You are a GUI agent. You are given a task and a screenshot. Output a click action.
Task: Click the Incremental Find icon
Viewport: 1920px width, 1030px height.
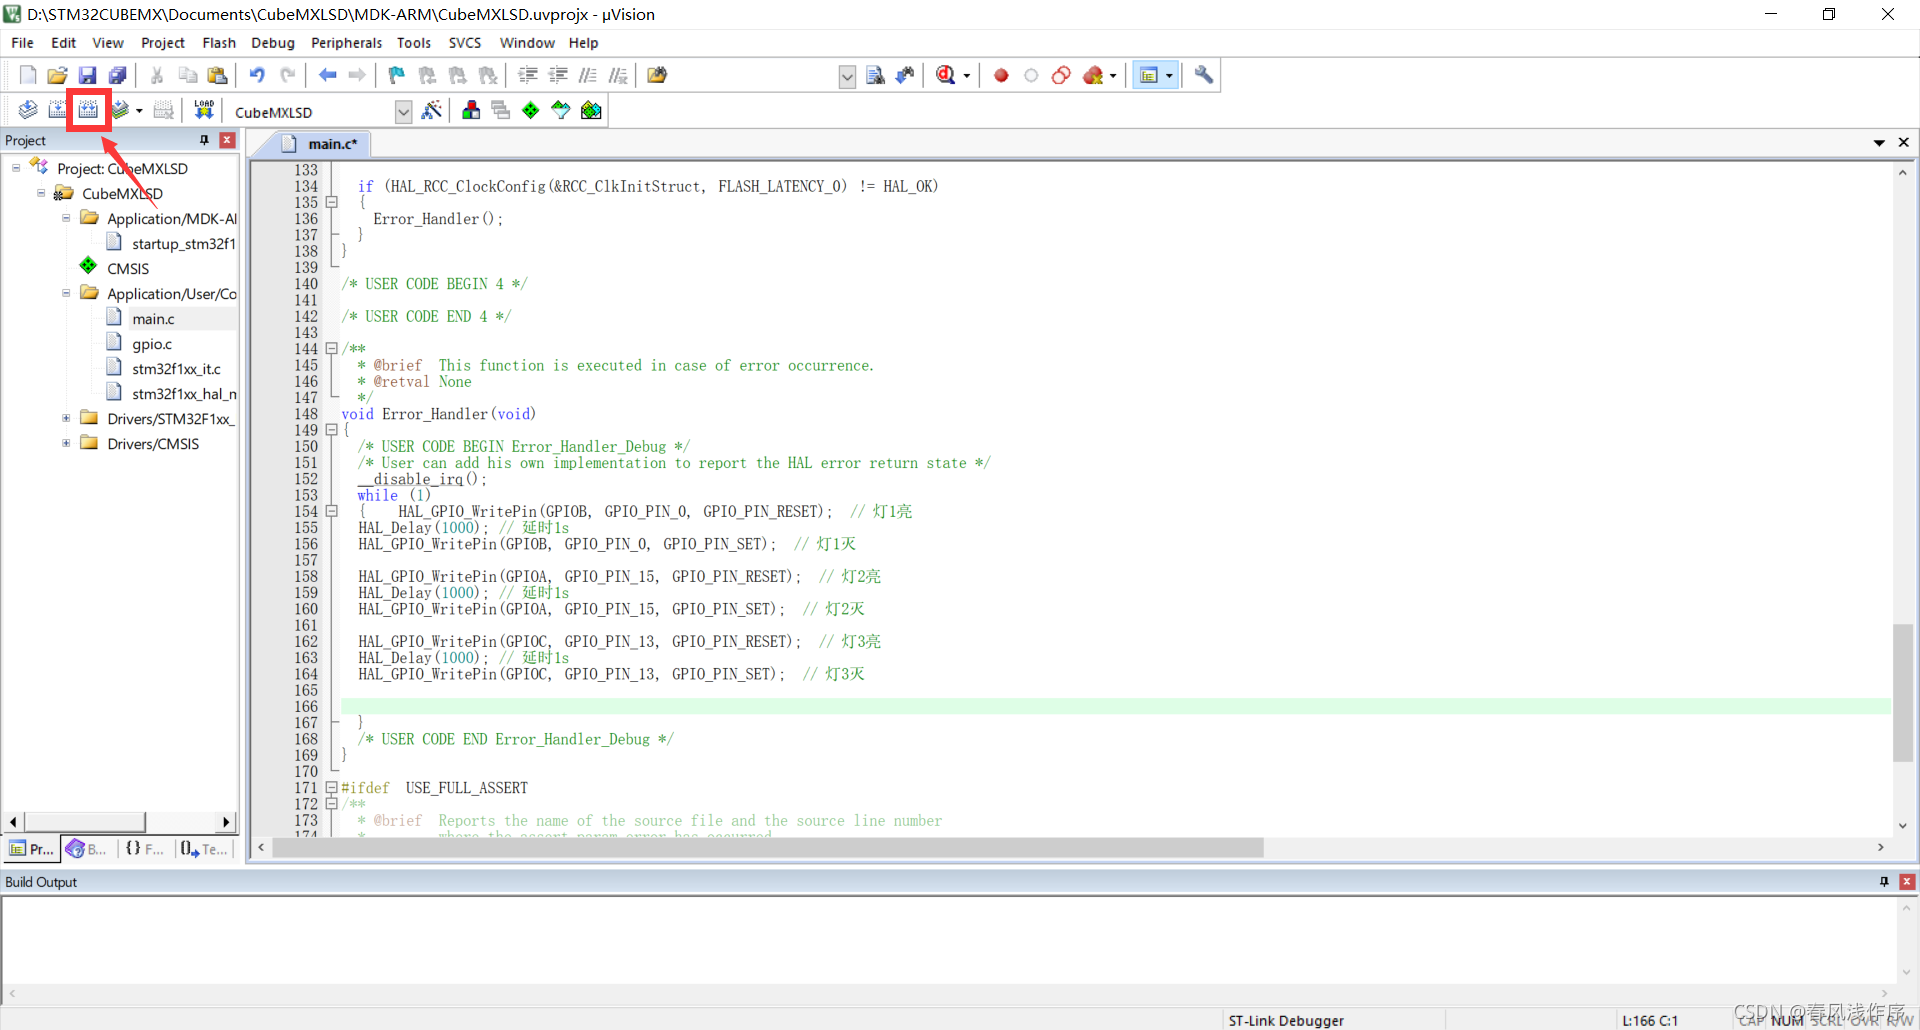tap(905, 75)
